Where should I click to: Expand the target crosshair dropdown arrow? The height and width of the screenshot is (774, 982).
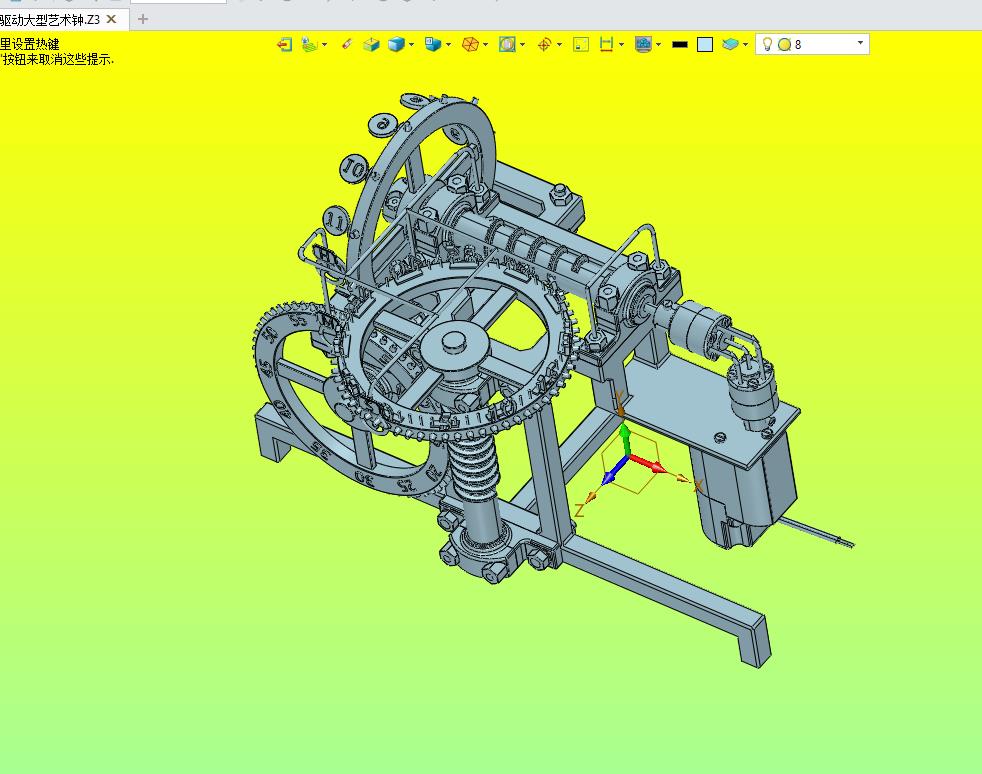(x=559, y=44)
